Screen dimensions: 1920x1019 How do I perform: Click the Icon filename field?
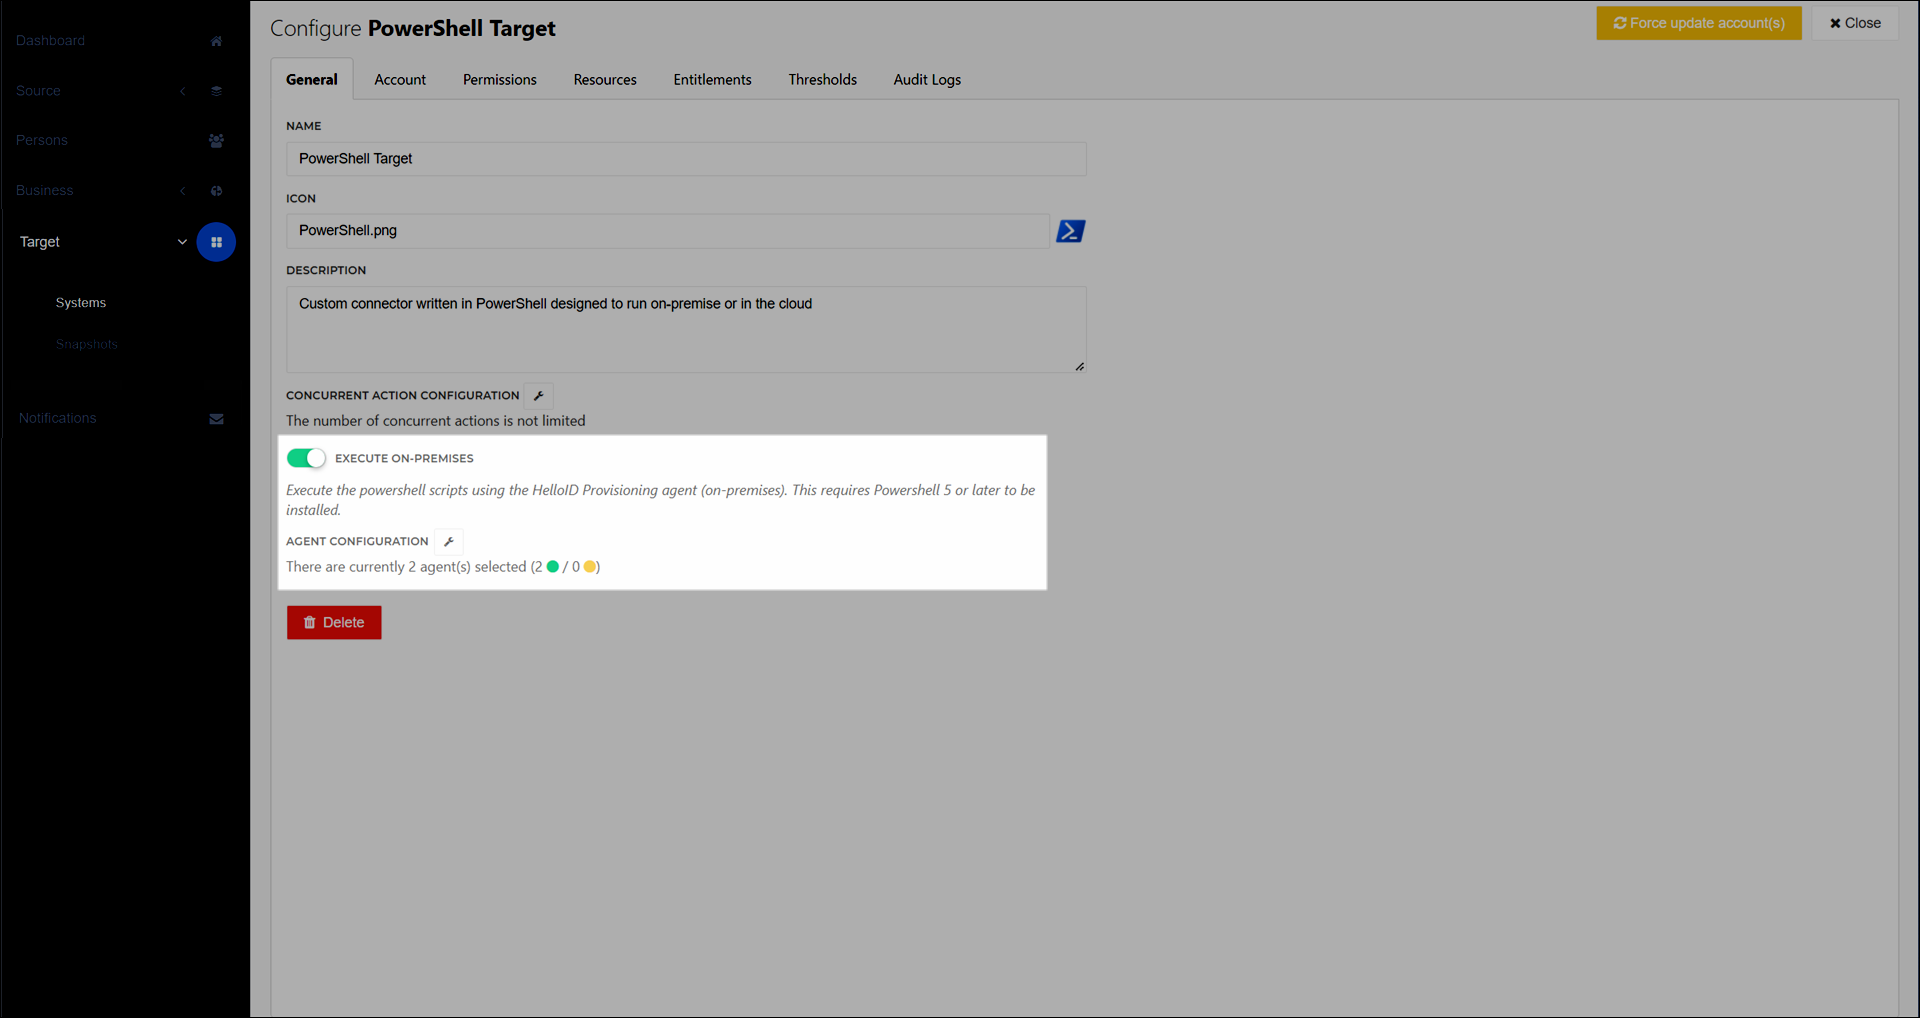point(668,231)
